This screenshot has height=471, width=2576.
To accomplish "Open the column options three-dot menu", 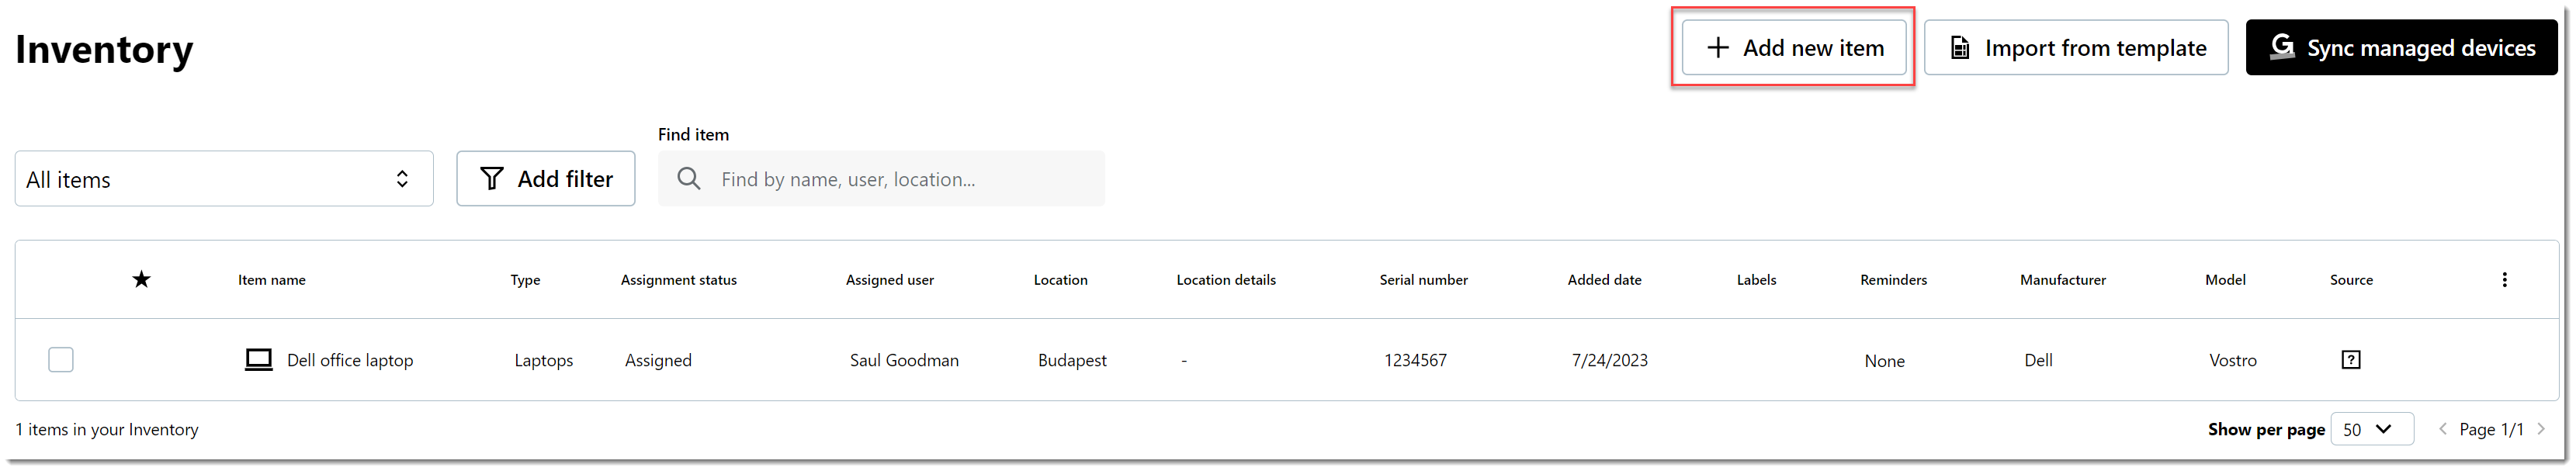I will coord(2505,279).
